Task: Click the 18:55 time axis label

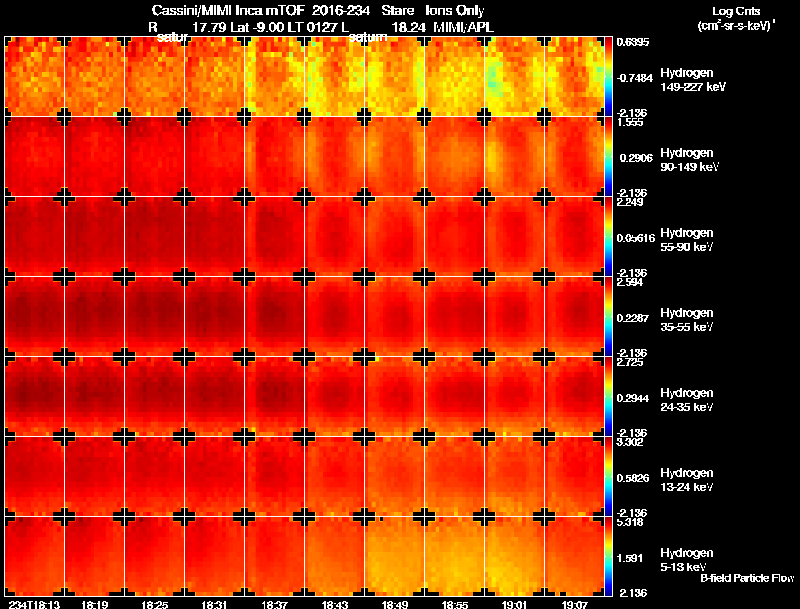Action: pos(455,604)
